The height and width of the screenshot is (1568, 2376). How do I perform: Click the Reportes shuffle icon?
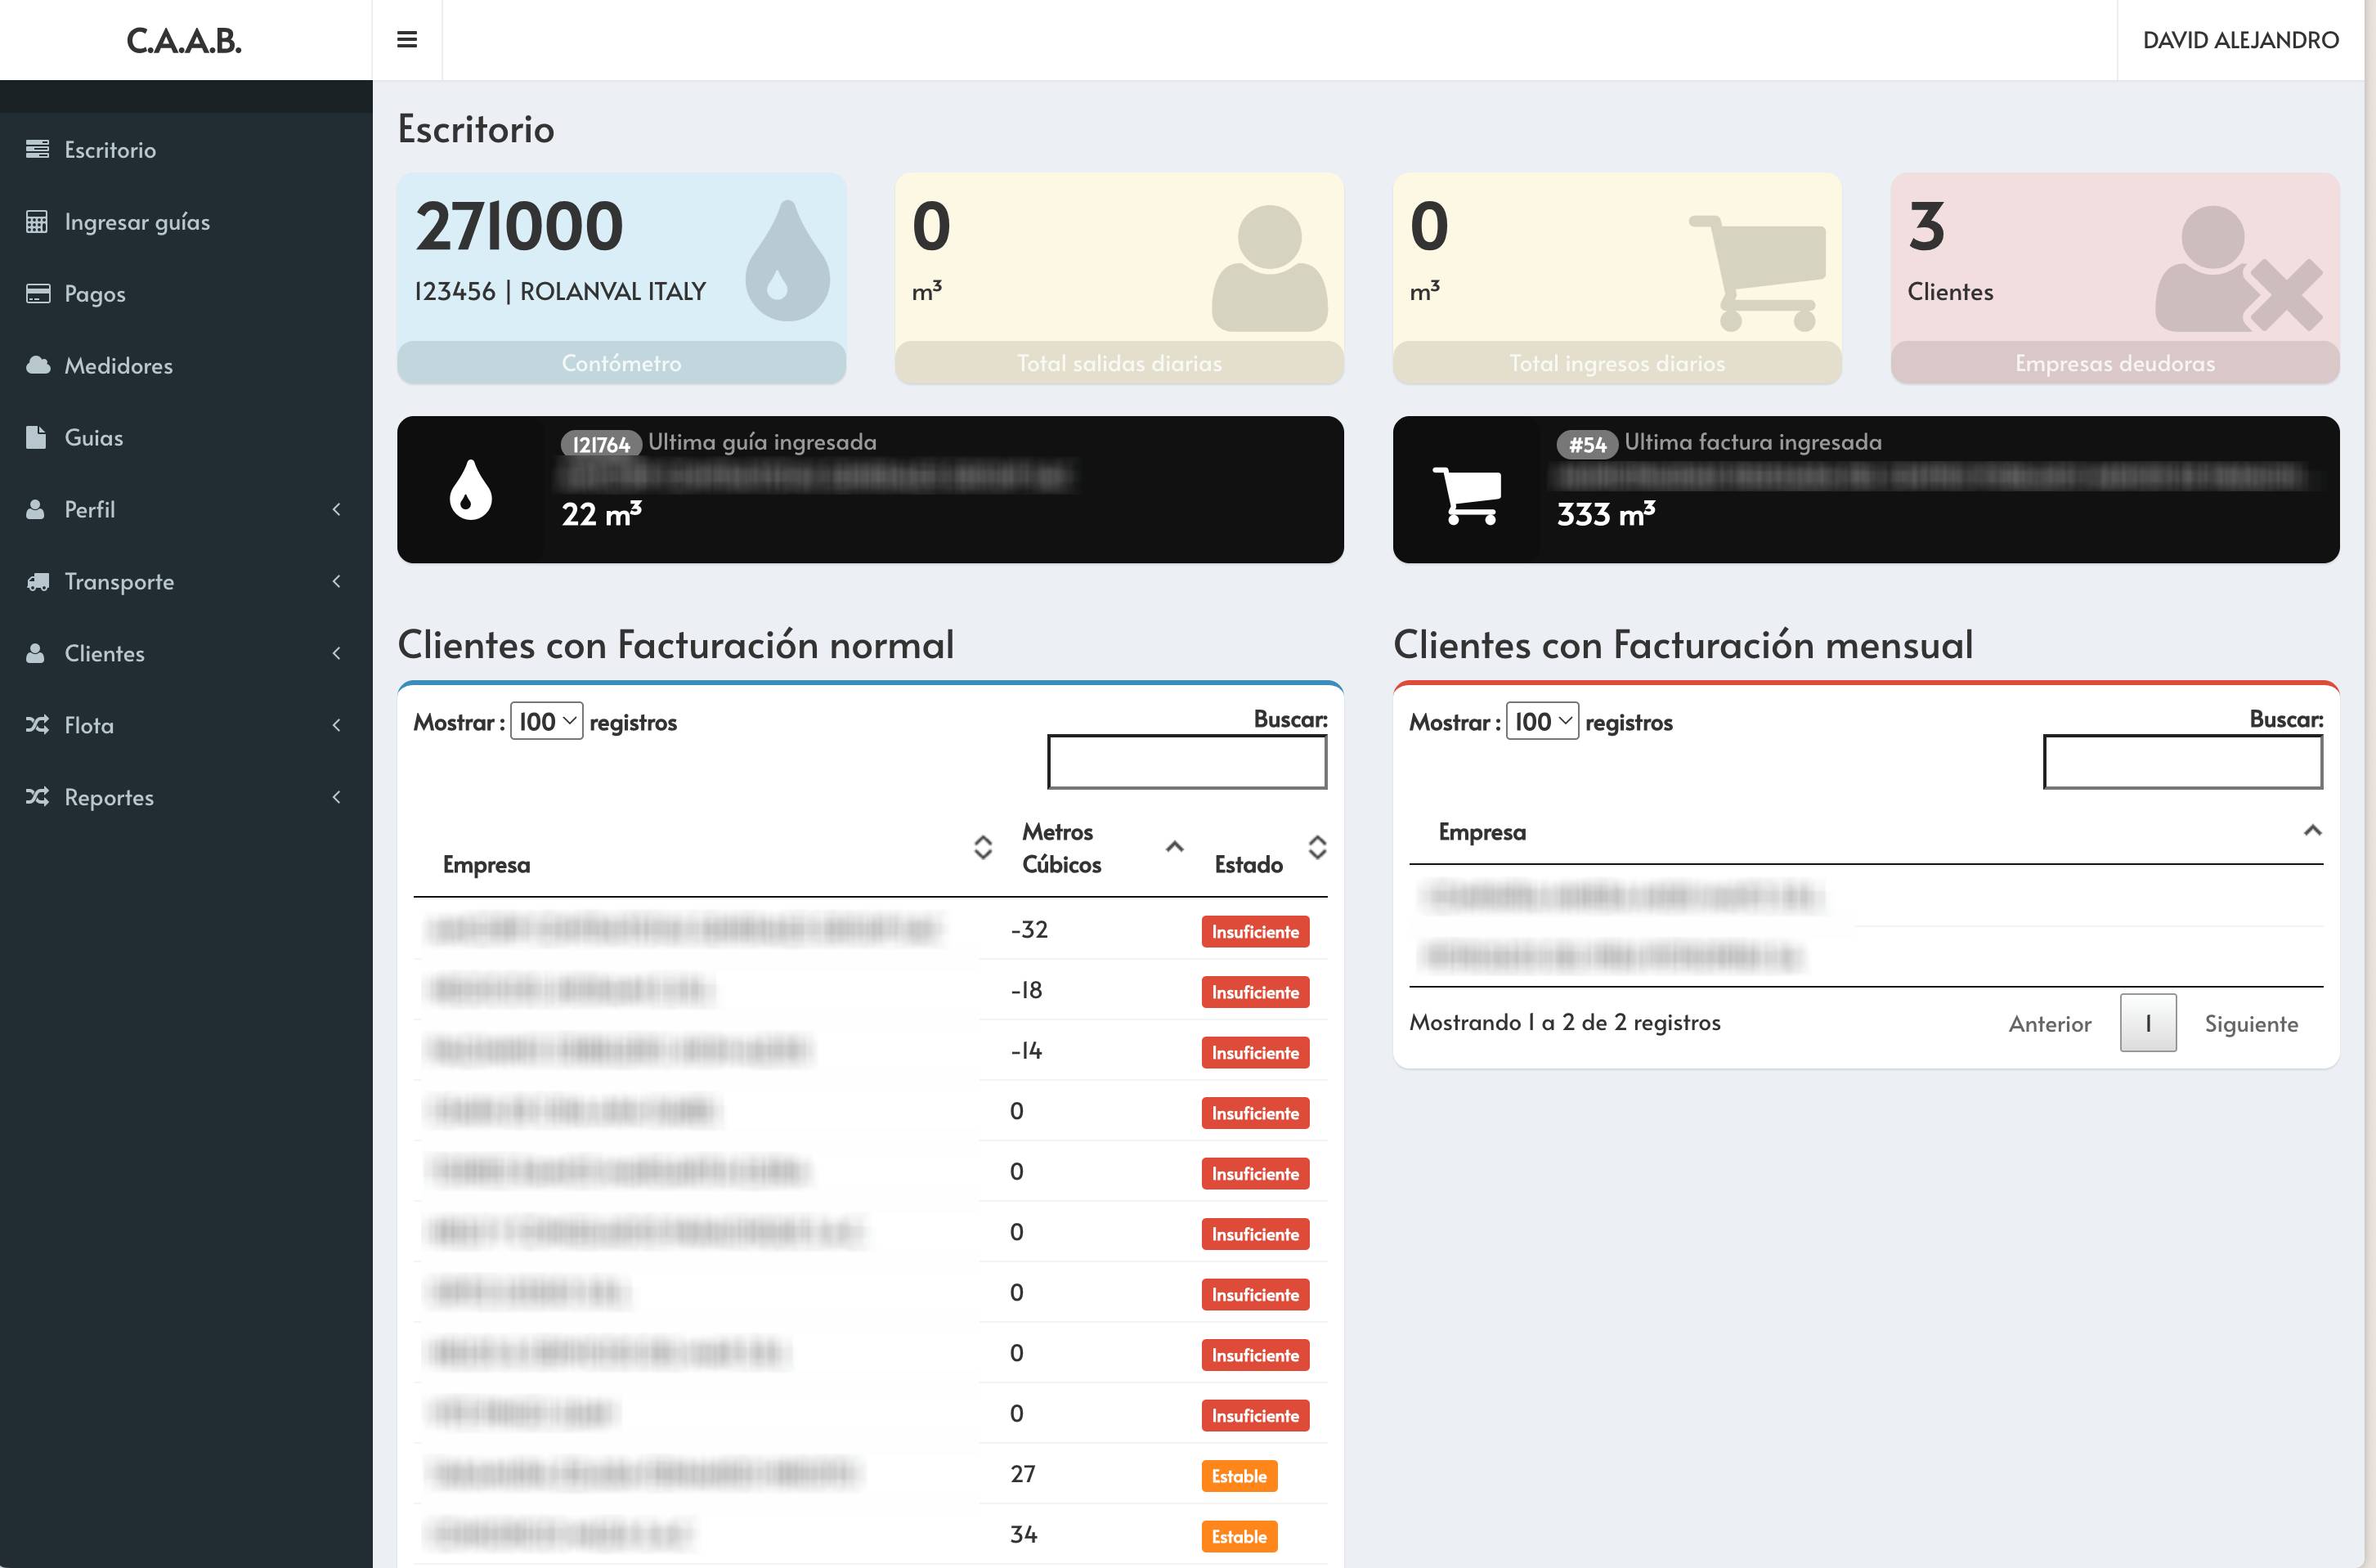click(37, 797)
